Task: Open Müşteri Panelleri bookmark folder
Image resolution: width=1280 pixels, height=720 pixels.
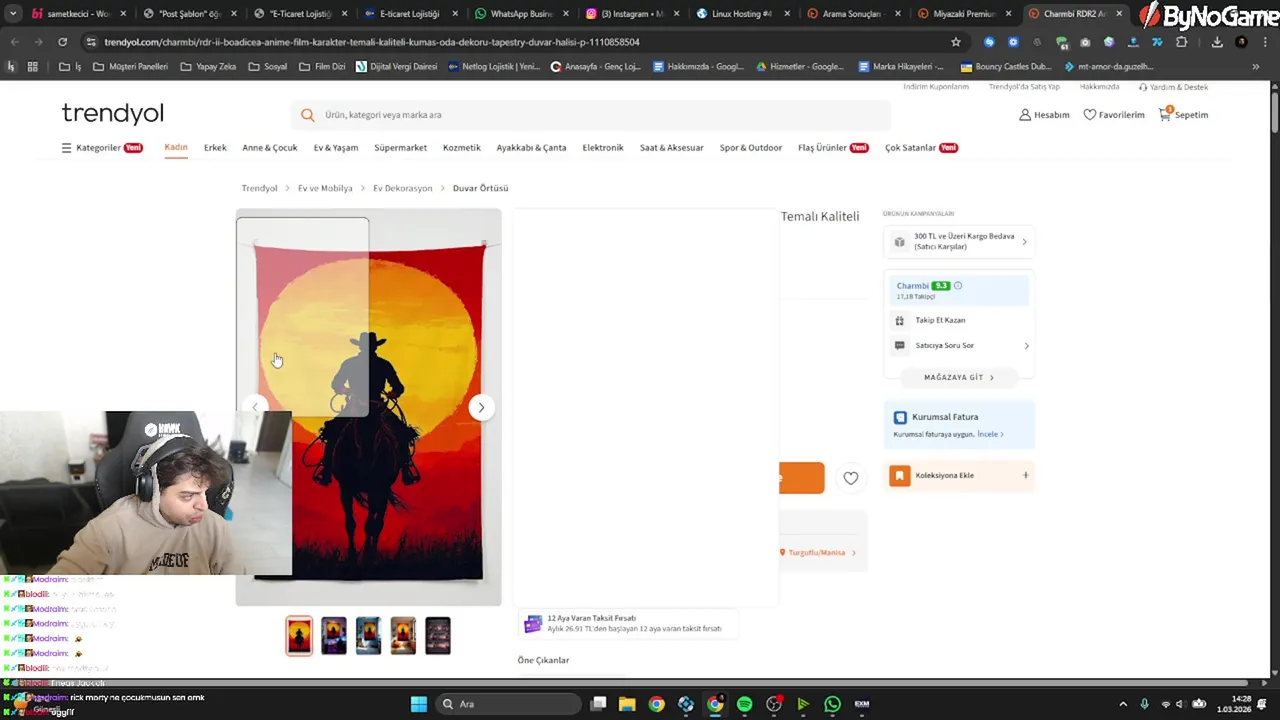Action: click(130, 66)
